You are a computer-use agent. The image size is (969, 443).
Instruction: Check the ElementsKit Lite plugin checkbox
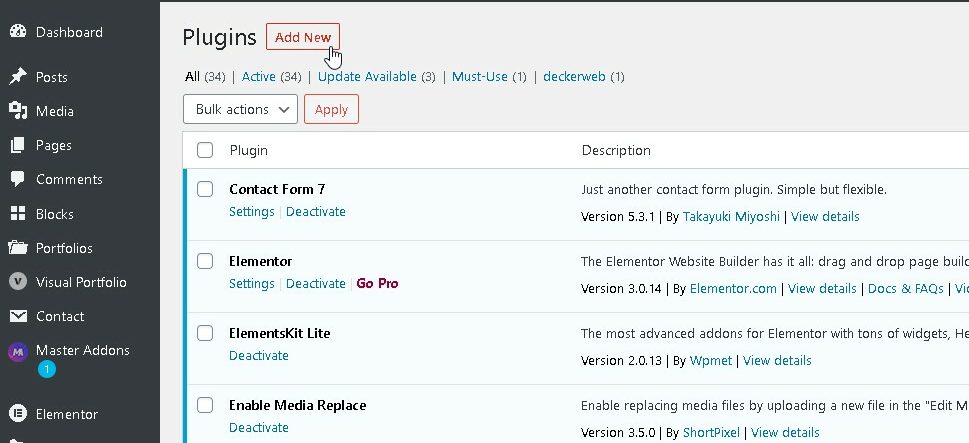[205, 333]
